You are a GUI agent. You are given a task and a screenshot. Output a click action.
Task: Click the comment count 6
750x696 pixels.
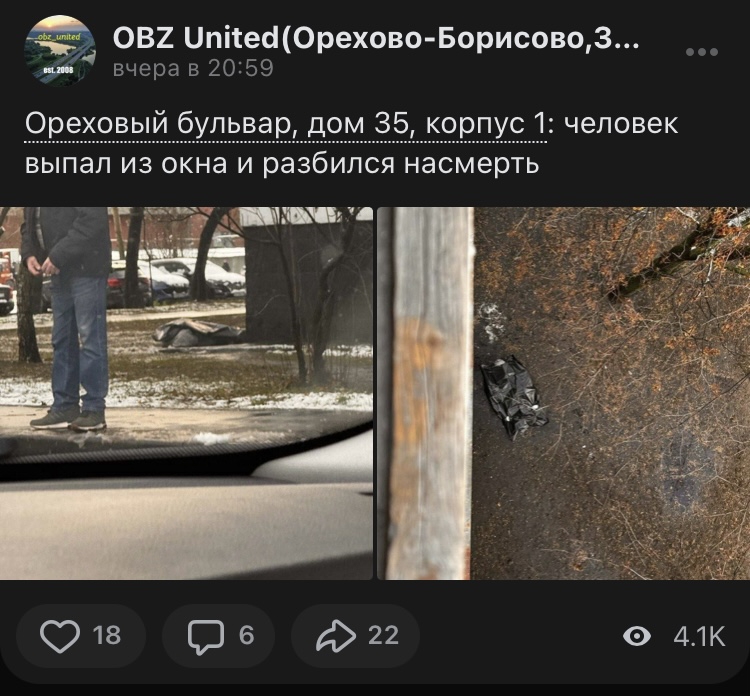[246, 636]
